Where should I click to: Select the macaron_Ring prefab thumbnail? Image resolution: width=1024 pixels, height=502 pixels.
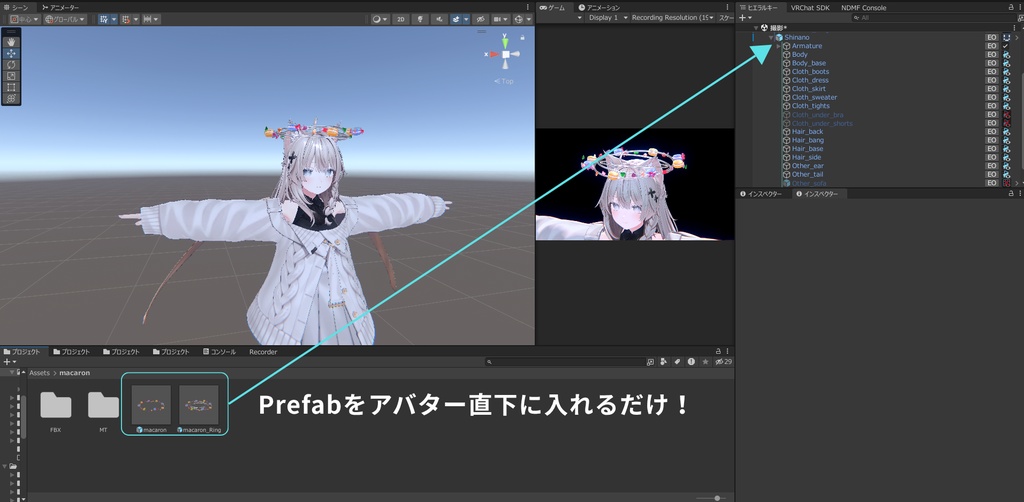coord(199,405)
